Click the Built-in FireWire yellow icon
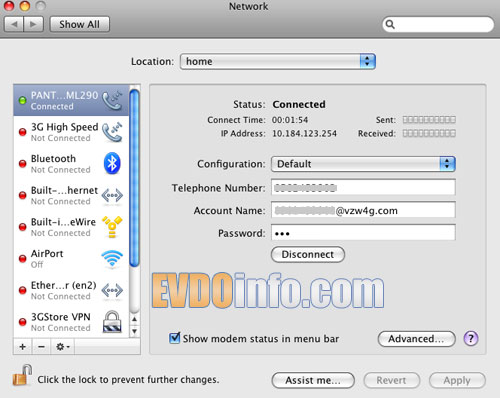The height and width of the screenshot is (398, 500). click(112, 227)
